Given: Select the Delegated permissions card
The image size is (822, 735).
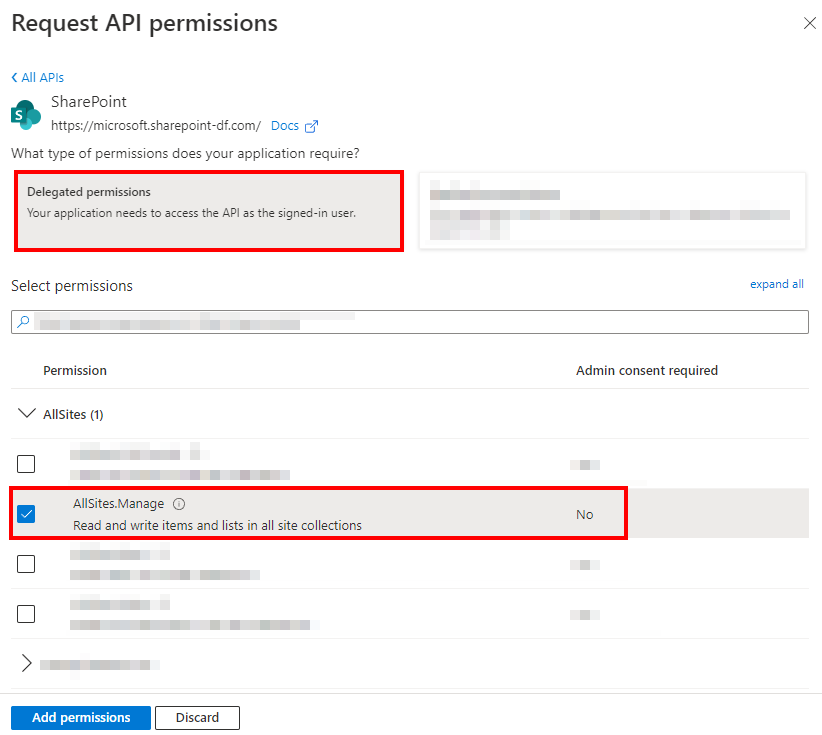Looking at the screenshot, I should point(209,211).
